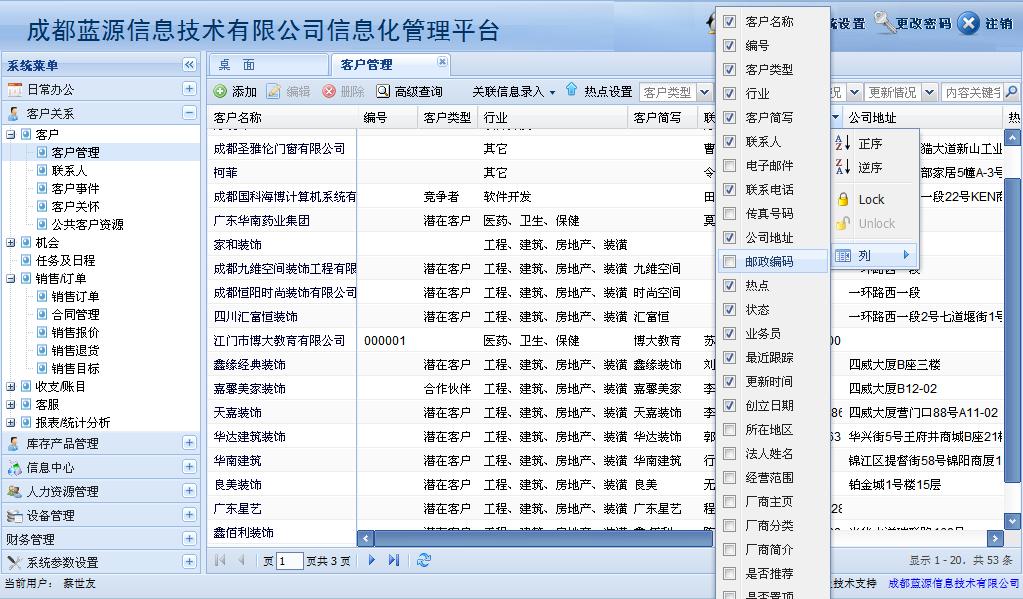Image resolution: width=1023 pixels, height=599 pixels.
Task: Click the 添加 add icon
Action: pyautogui.click(x=220, y=92)
